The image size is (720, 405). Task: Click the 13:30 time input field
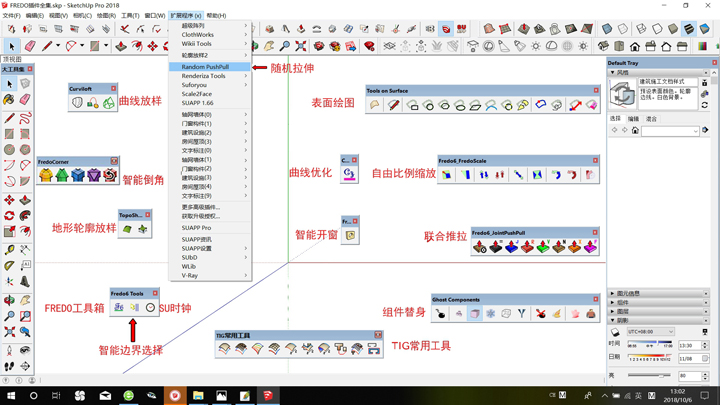689,345
